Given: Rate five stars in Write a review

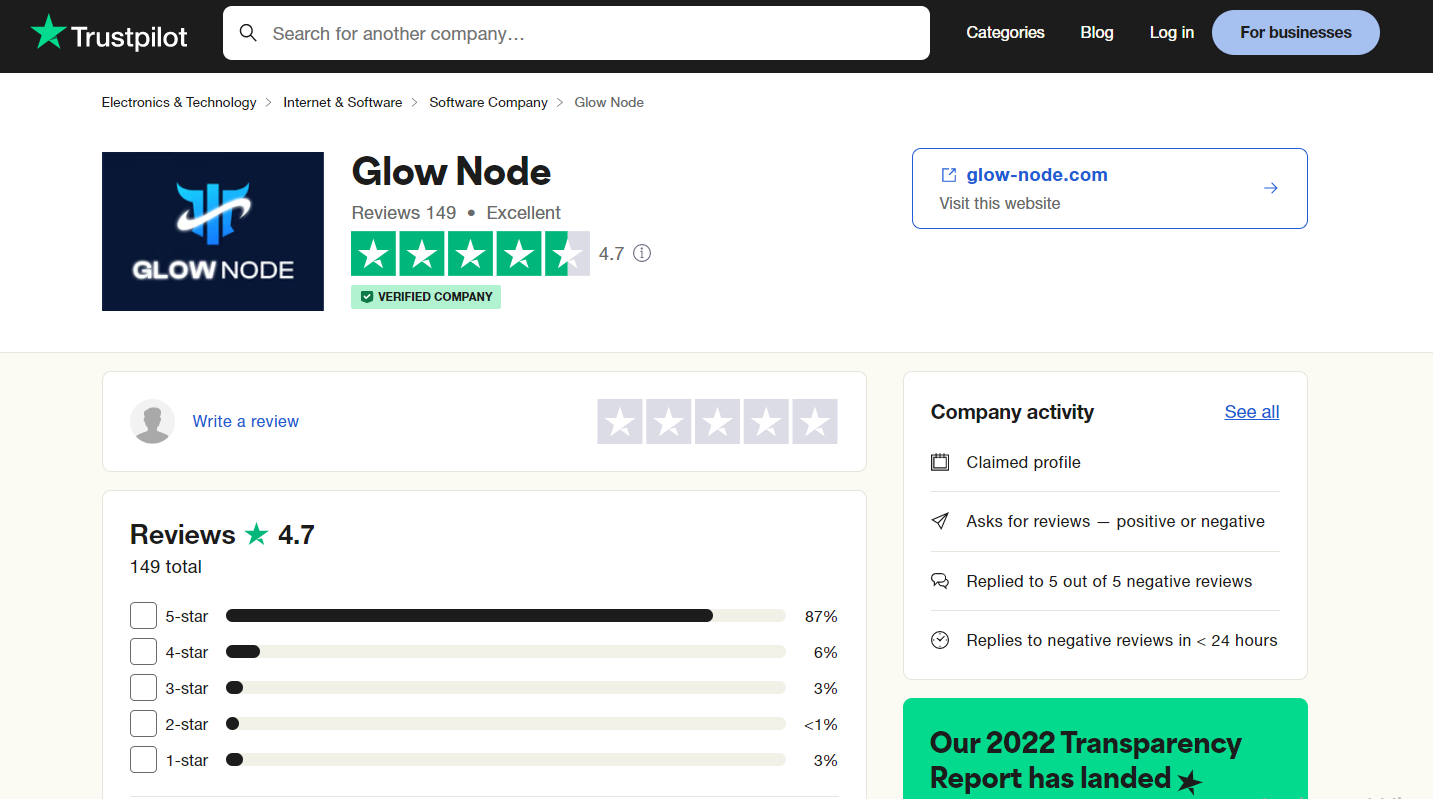Looking at the screenshot, I should click(815, 421).
